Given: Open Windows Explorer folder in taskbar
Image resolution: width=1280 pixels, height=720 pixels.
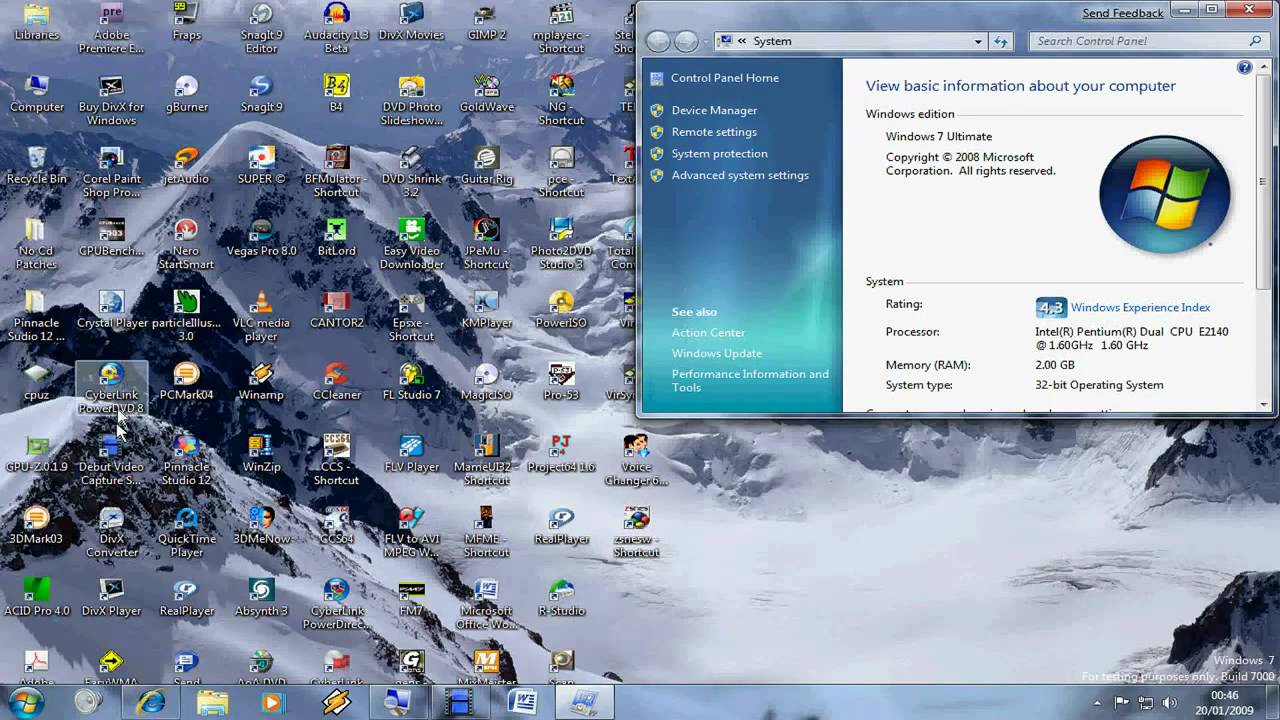Looking at the screenshot, I should pyautogui.click(x=212, y=703).
